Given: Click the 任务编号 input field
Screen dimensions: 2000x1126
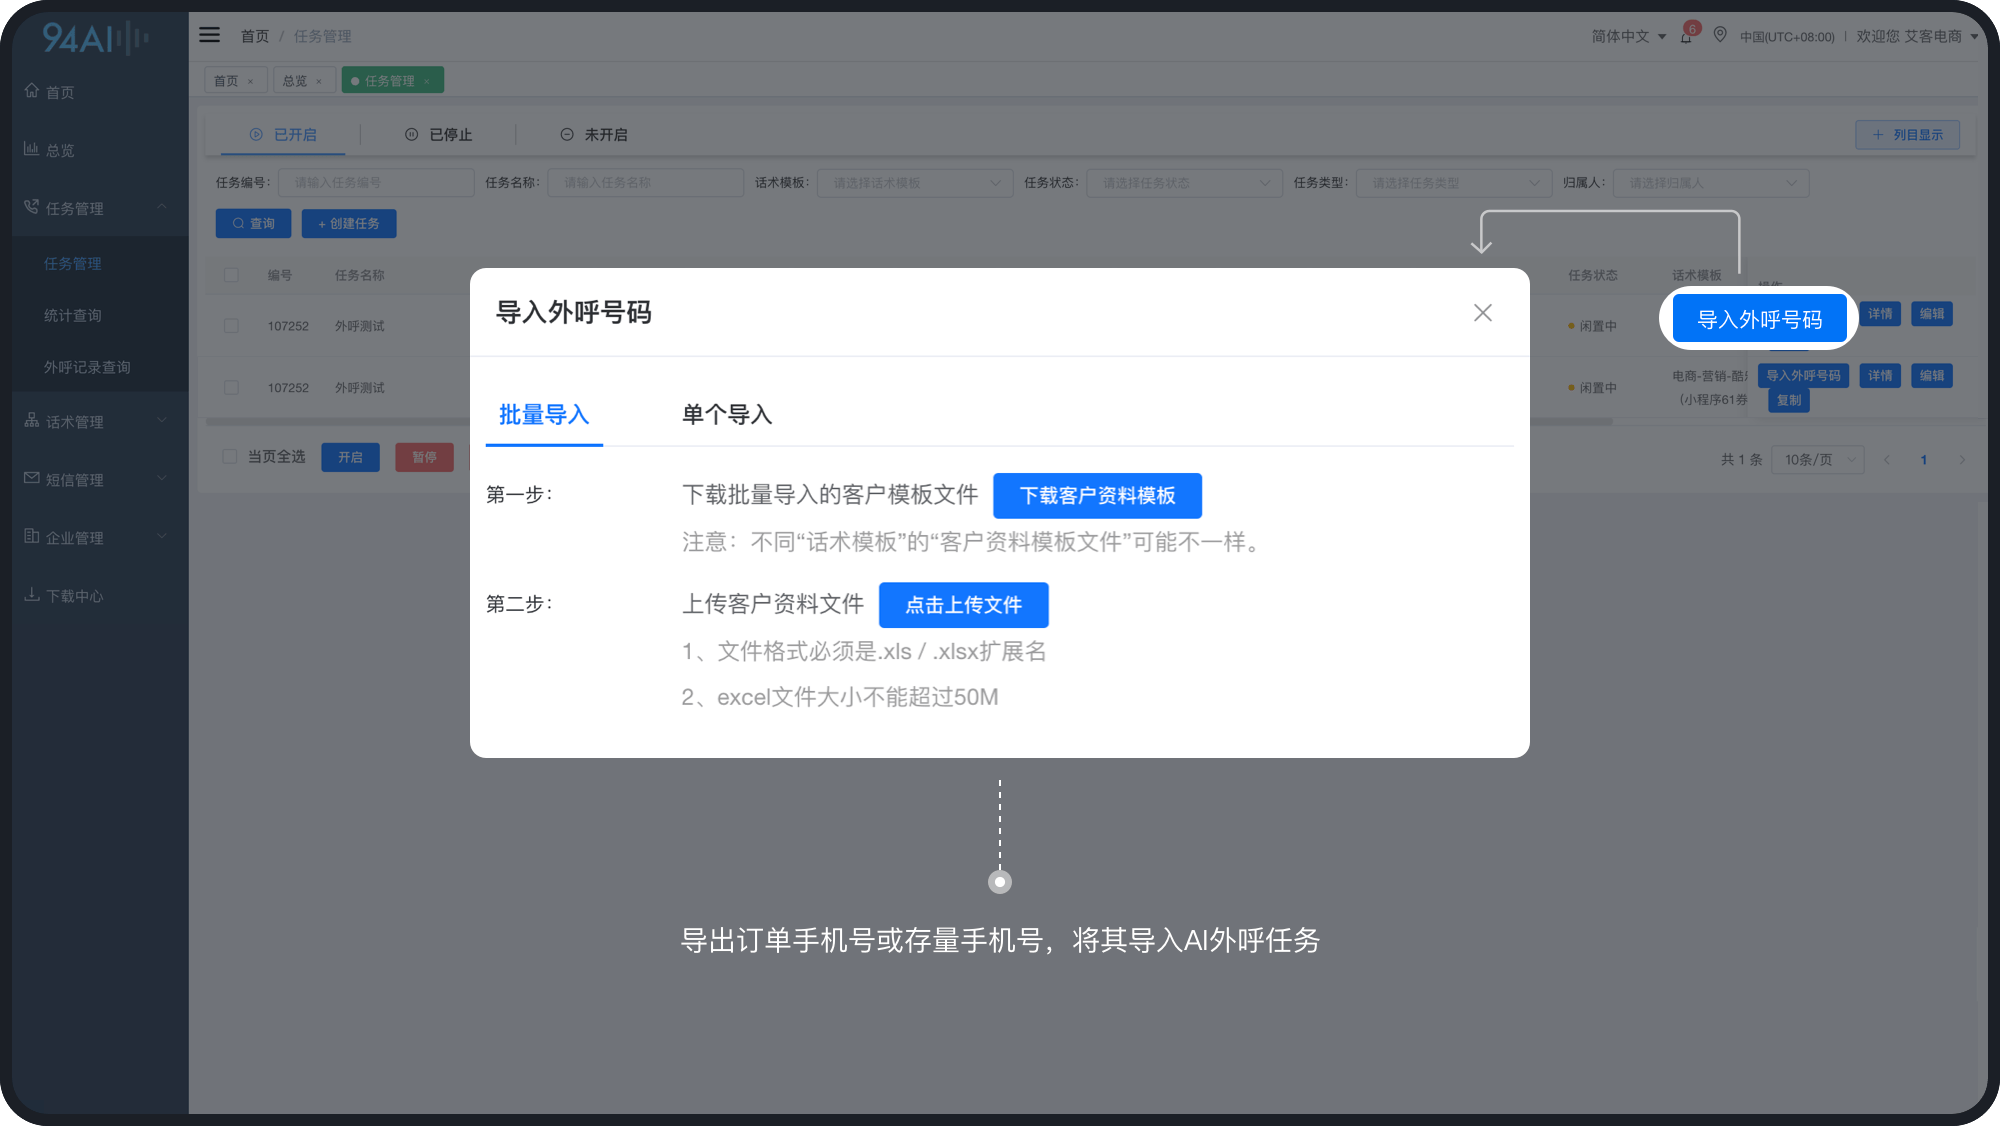Looking at the screenshot, I should click(376, 183).
